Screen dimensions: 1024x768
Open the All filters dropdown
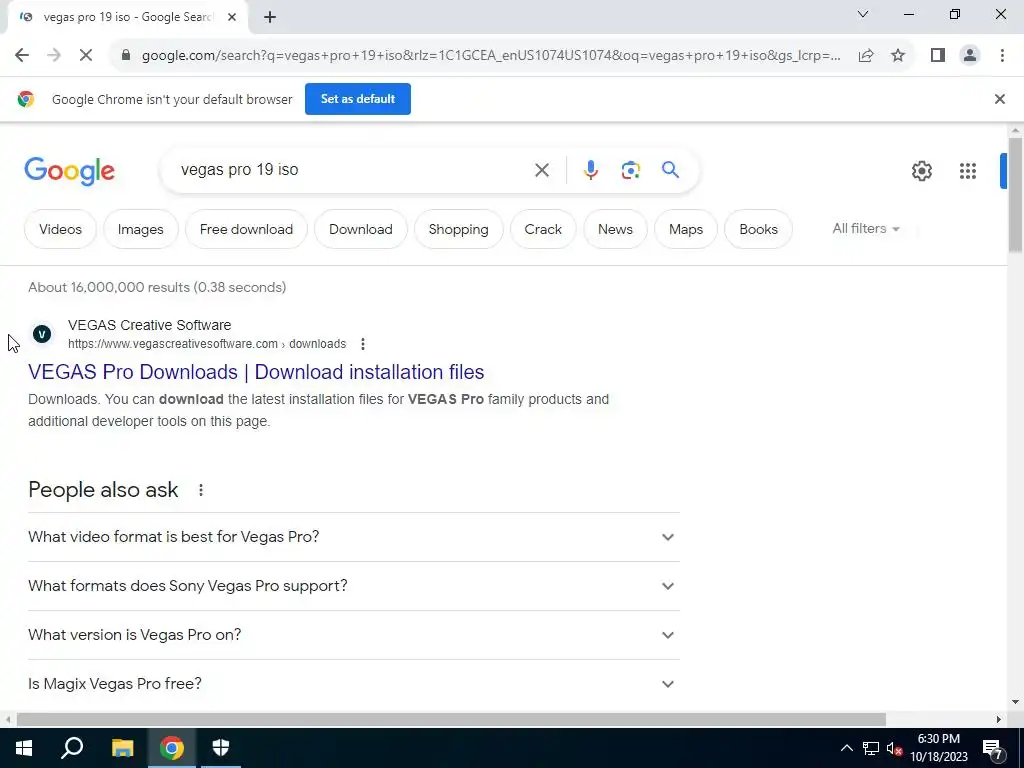point(866,229)
